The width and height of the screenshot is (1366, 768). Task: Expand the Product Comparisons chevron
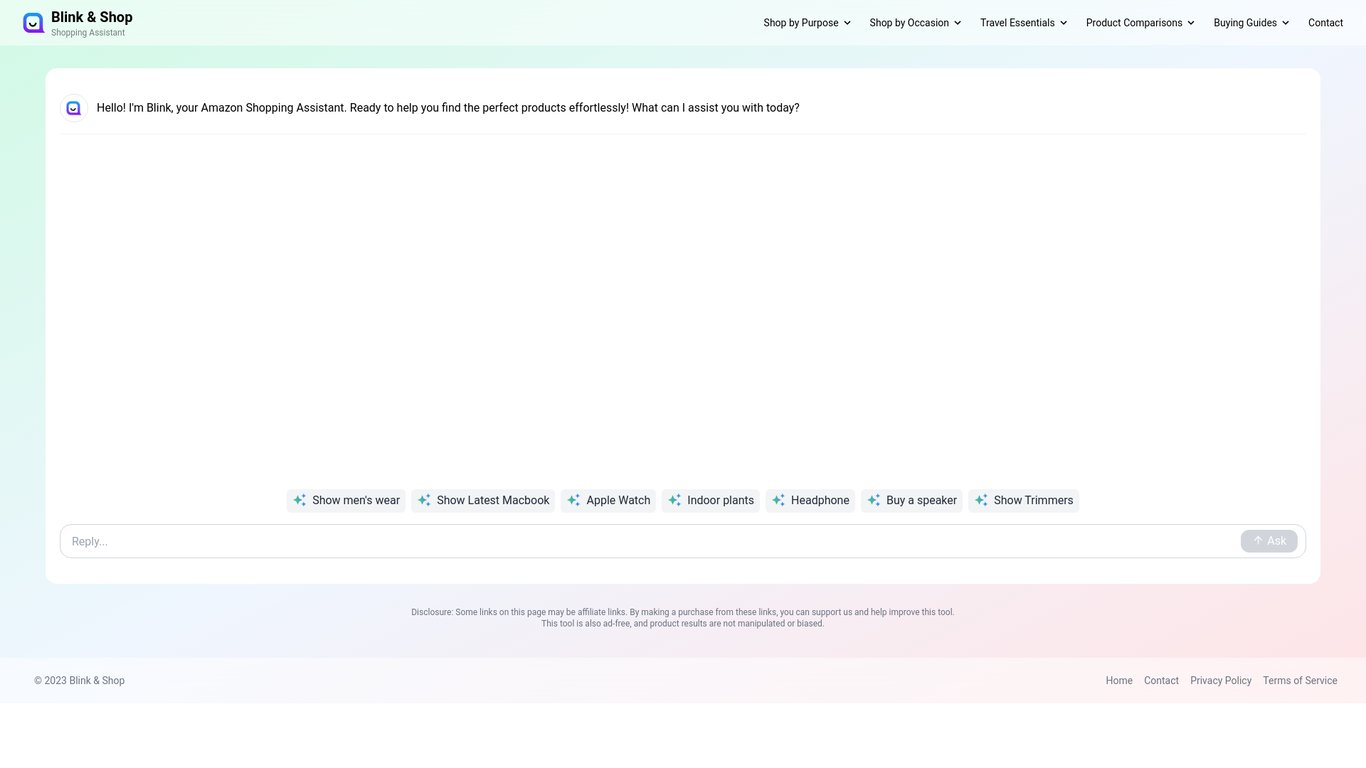click(1191, 23)
